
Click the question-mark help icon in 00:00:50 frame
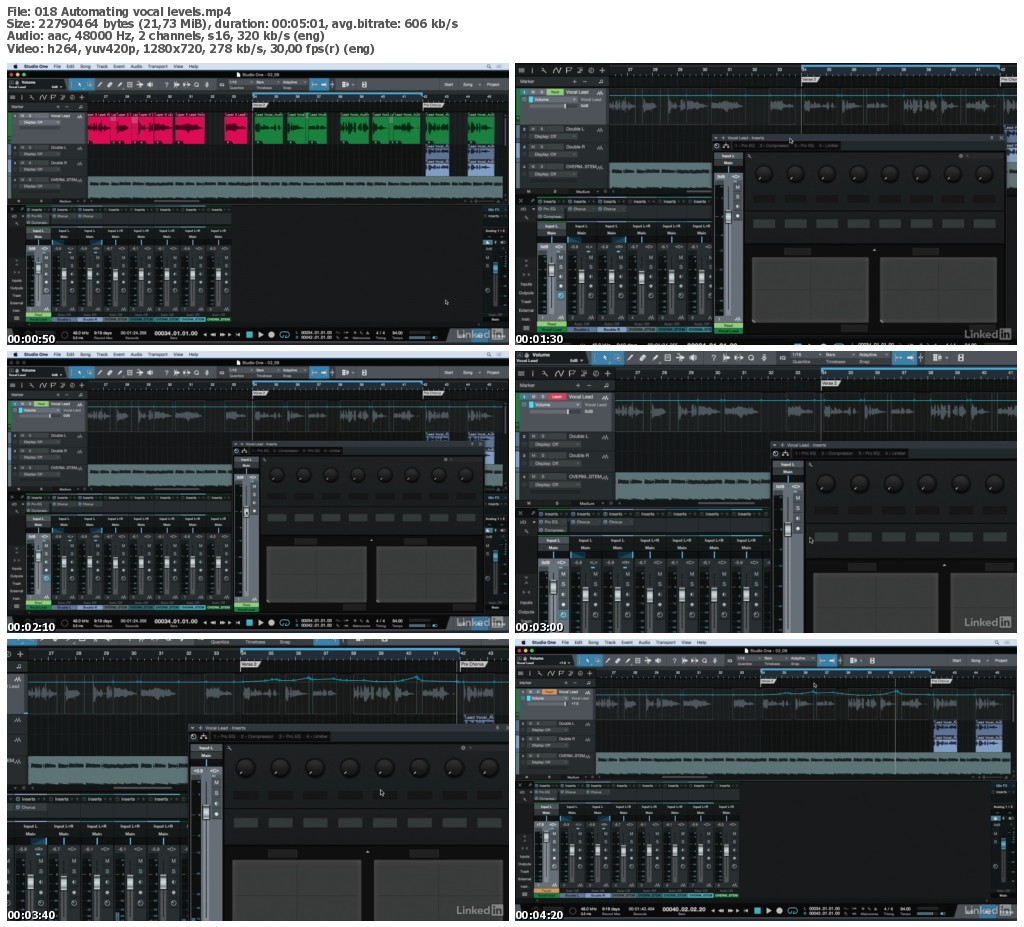point(166,84)
